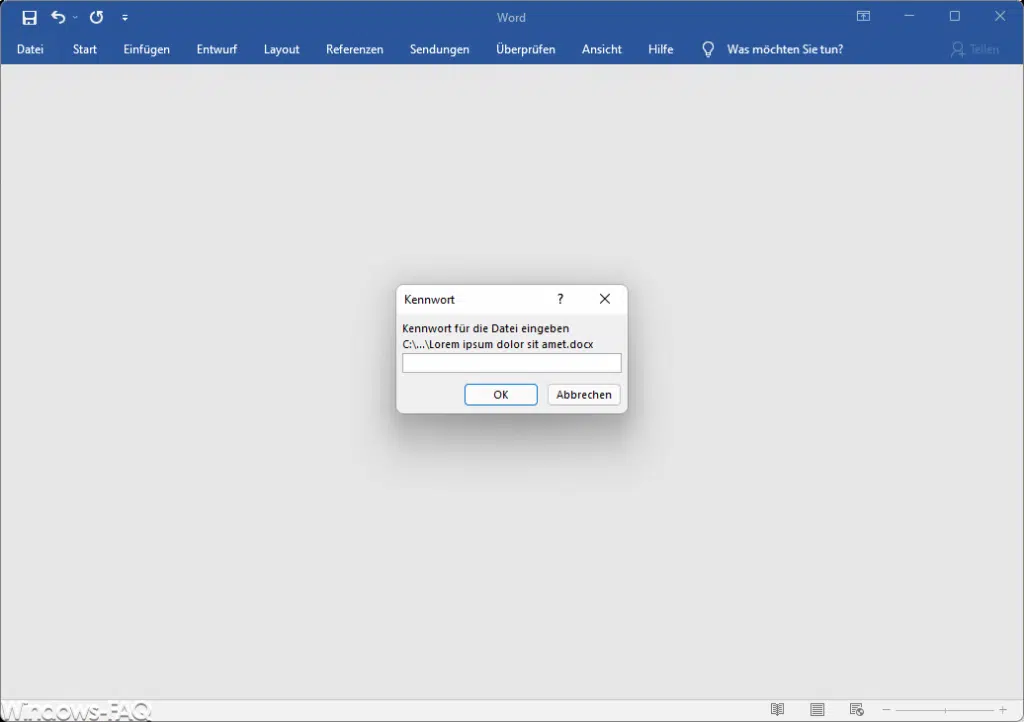
Task: Open the Datei menu tab
Action: pyautogui.click(x=30, y=49)
